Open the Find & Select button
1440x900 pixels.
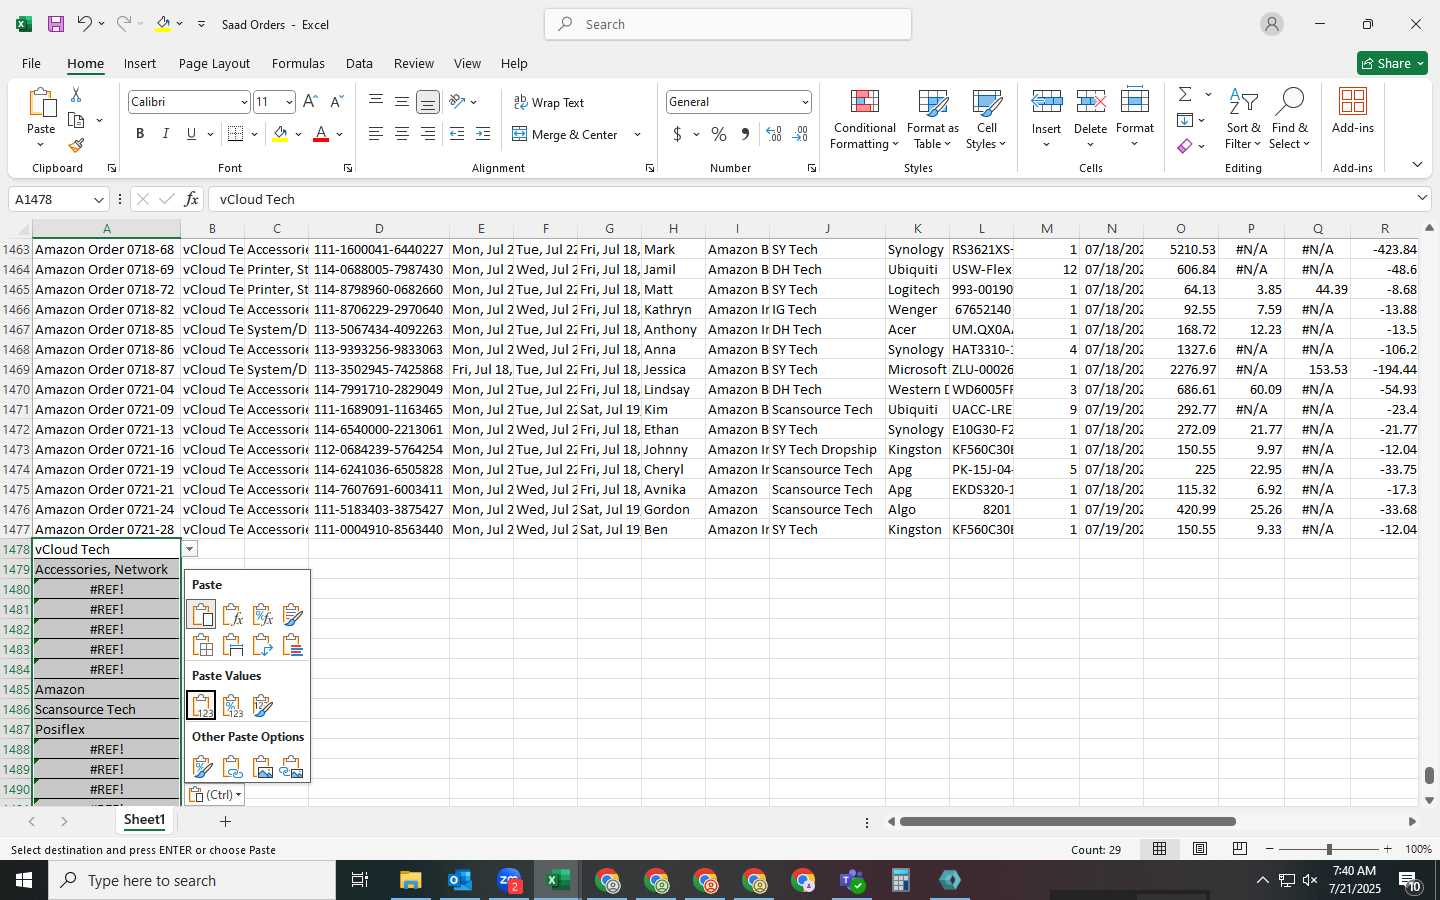point(1289,120)
